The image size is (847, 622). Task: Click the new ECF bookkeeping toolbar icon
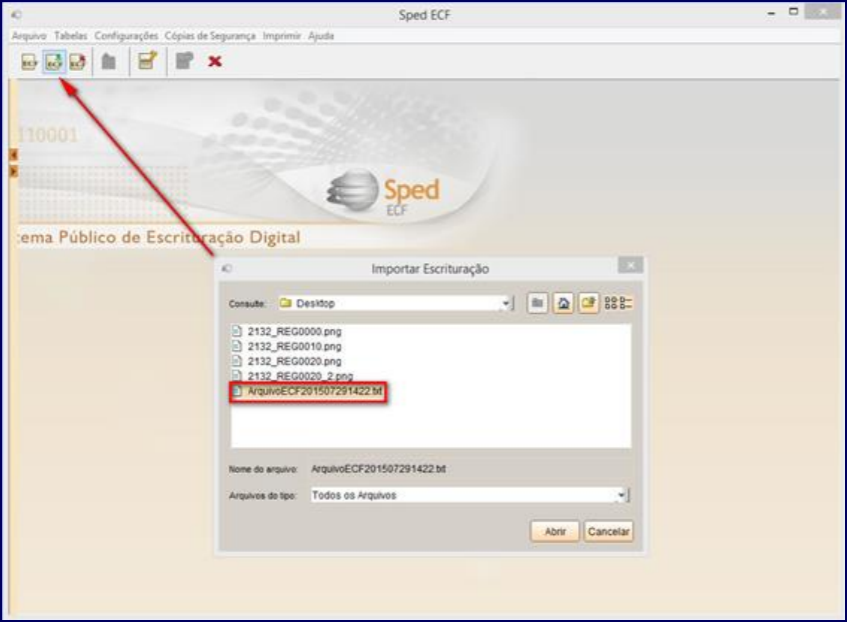coord(29,62)
